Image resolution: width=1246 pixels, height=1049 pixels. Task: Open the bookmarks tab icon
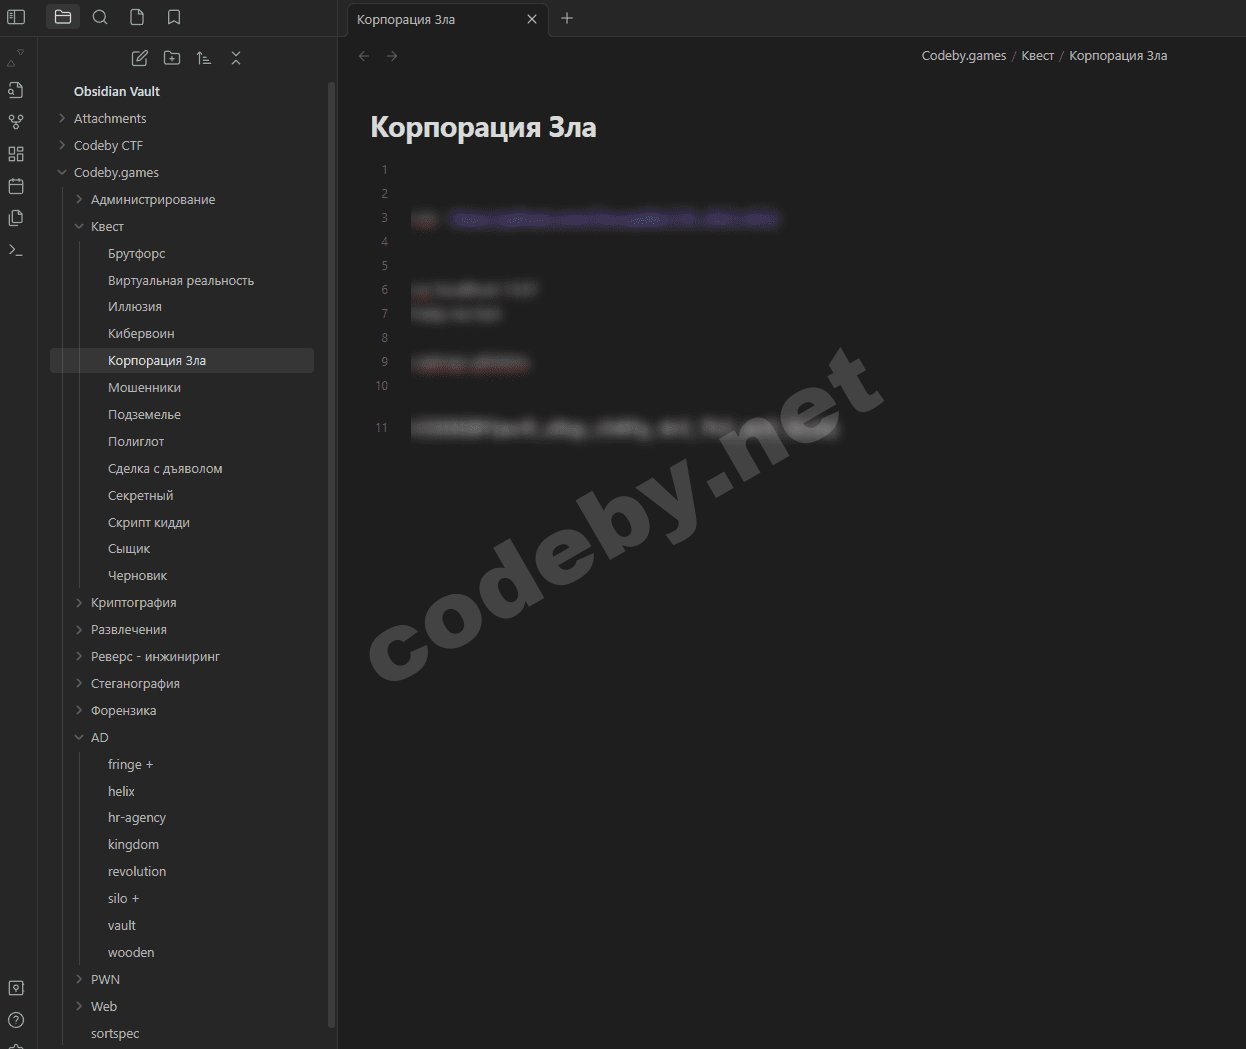tap(174, 17)
